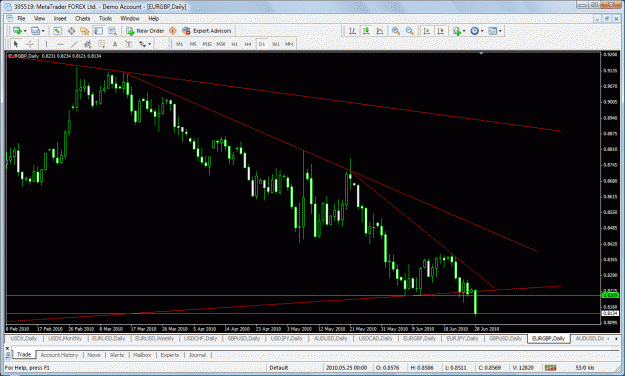625x376 pixels.
Task: Zoom in on the chart
Action: point(396,31)
